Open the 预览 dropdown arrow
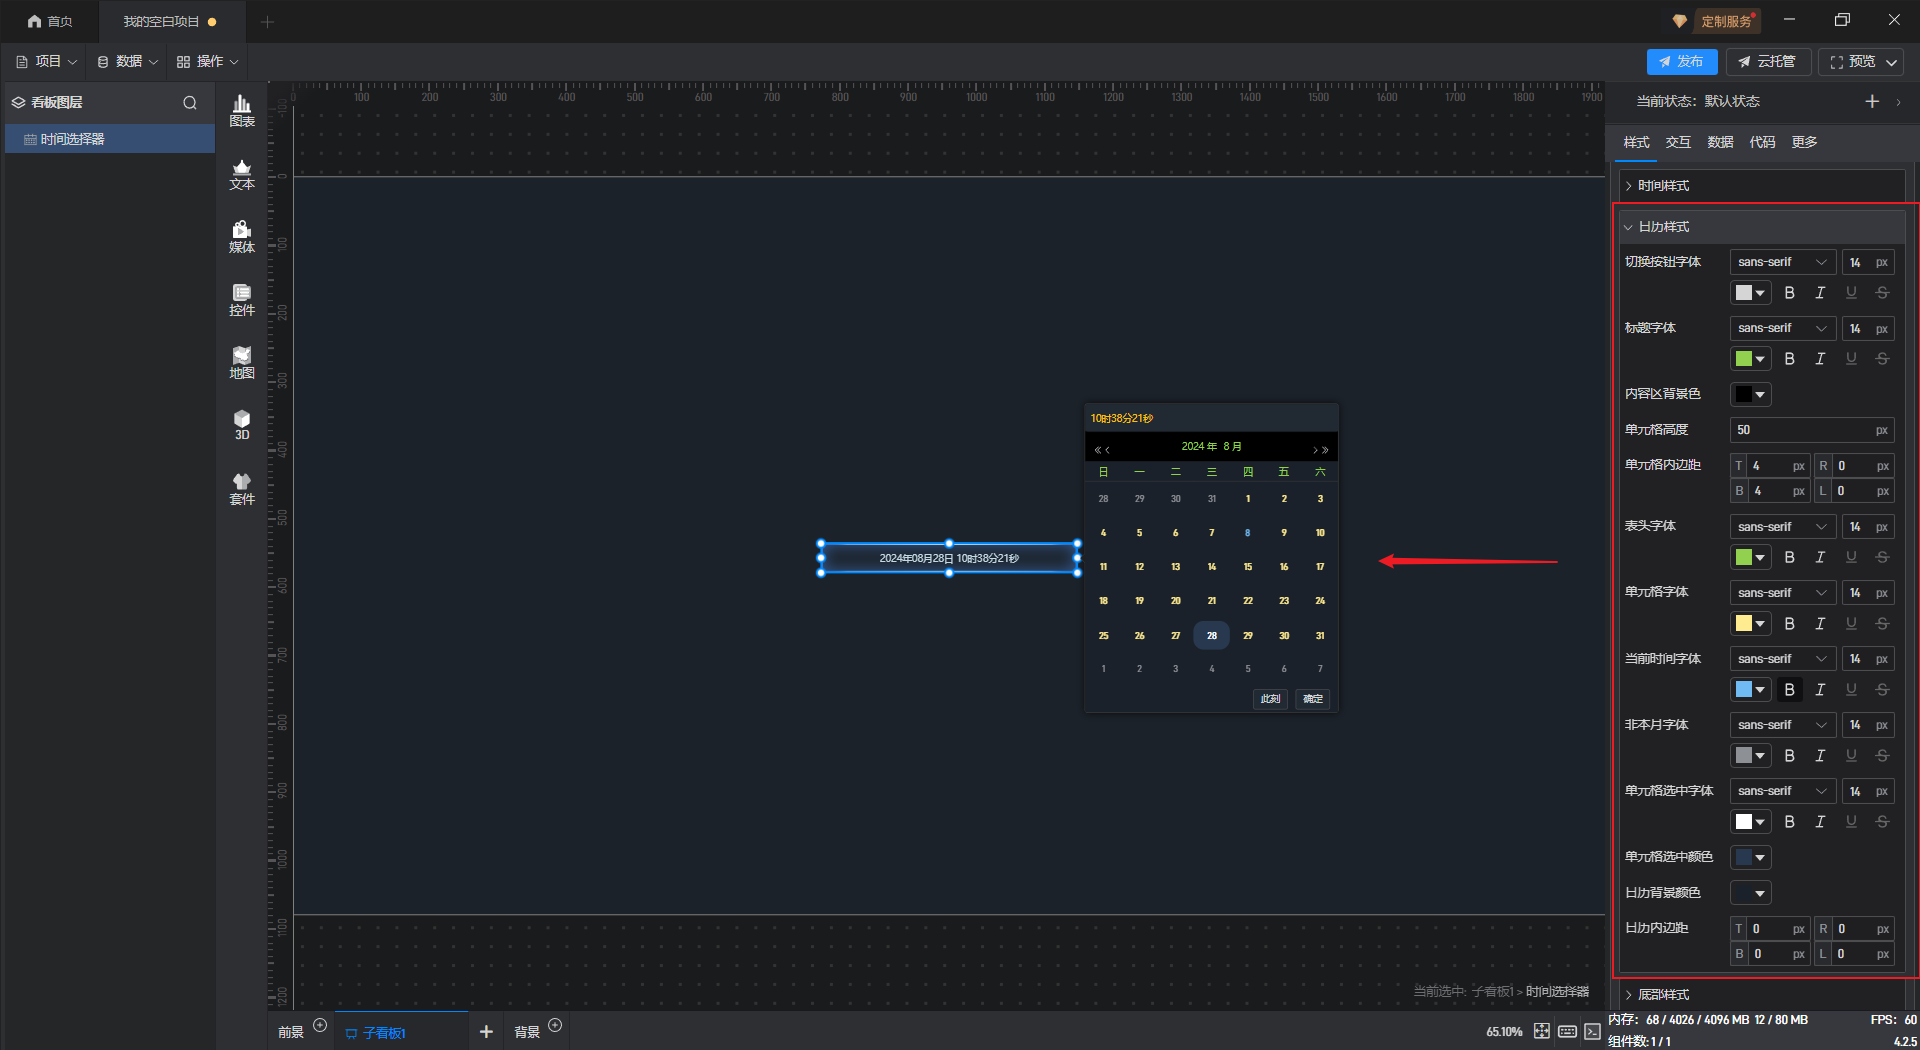Screen dimensions: 1920x1050 [1892, 62]
